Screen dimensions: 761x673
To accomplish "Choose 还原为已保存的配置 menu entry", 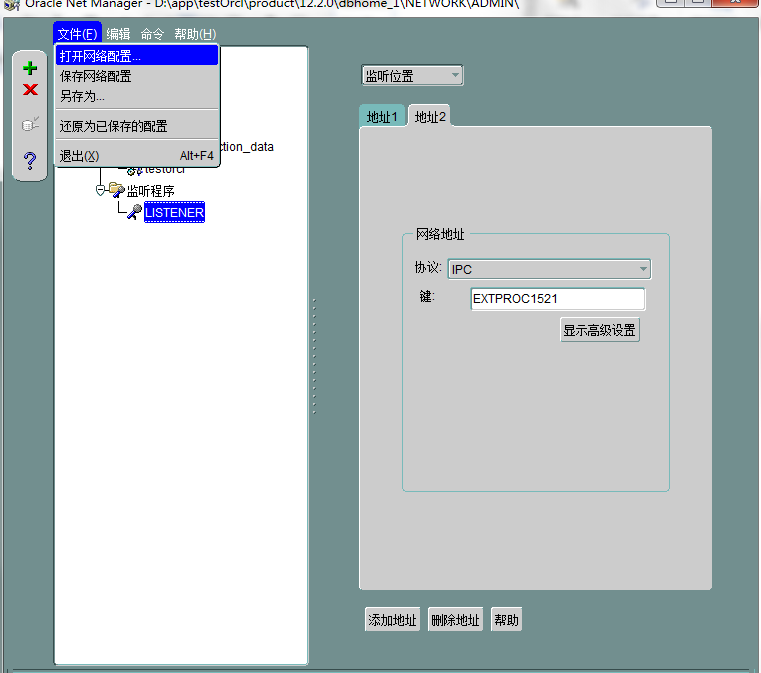I will click(137, 126).
